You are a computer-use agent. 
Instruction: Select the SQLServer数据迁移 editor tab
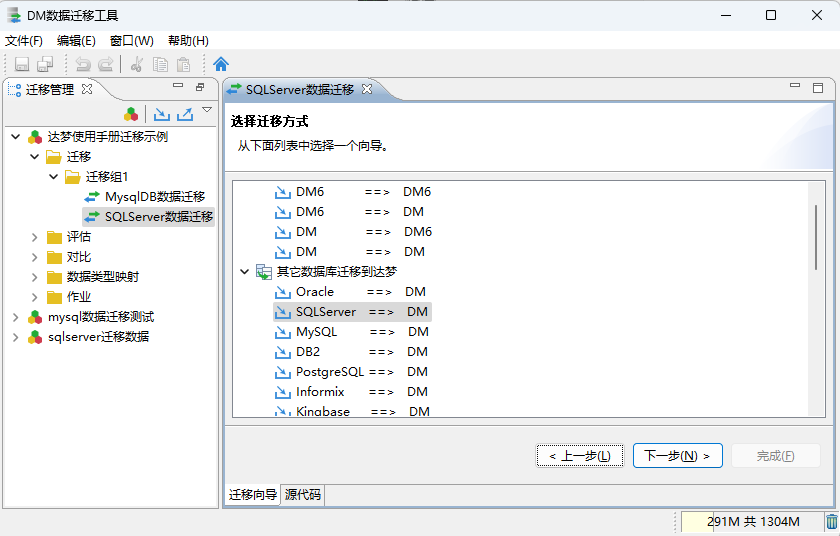coord(299,89)
